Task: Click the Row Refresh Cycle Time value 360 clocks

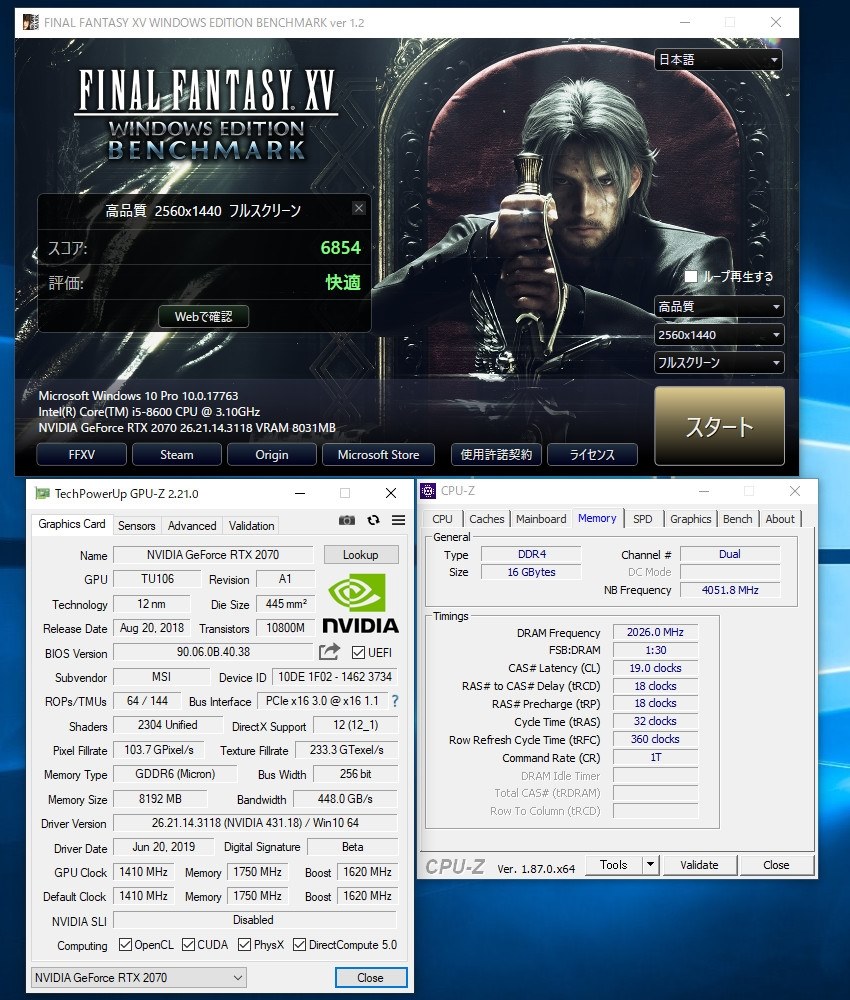Action: pos(655,739)
